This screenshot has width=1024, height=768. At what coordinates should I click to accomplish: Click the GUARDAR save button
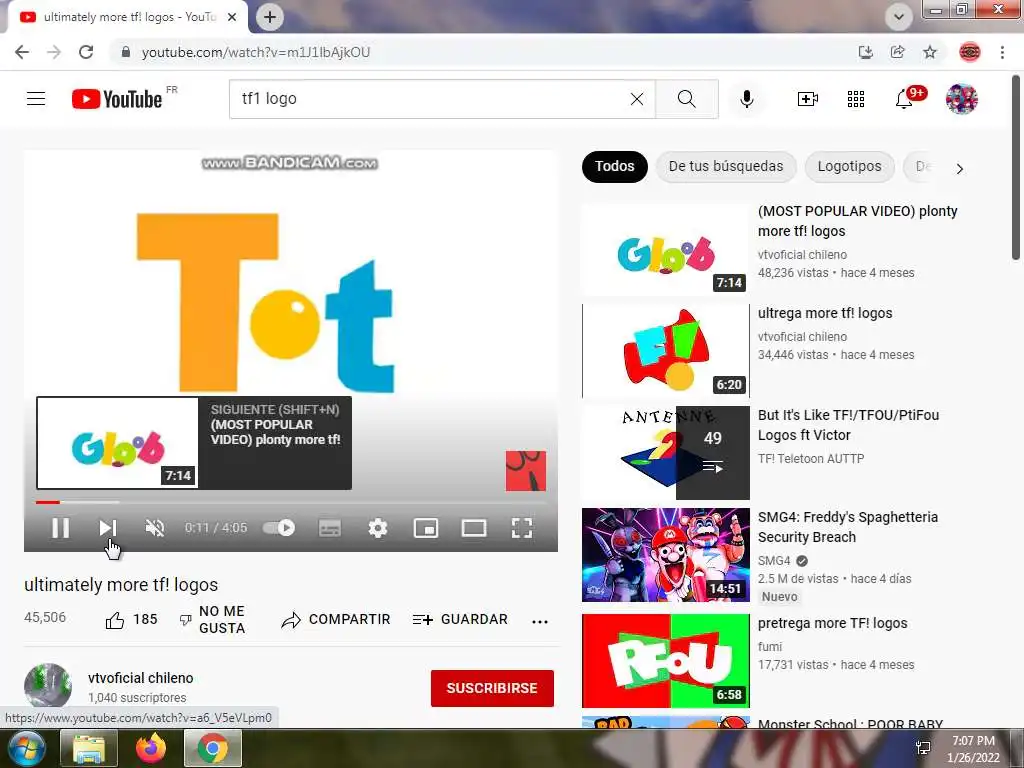pos(460,620)
